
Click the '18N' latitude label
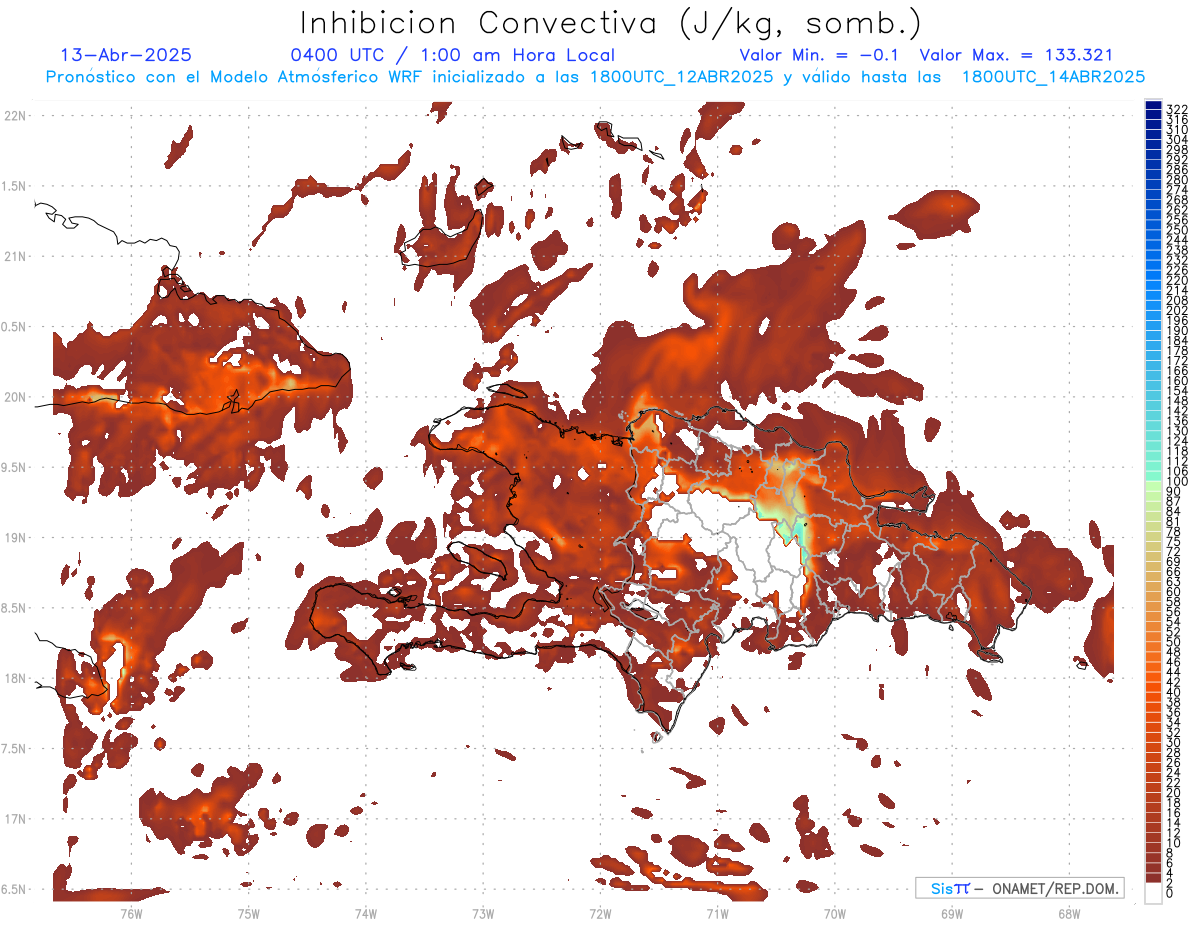tap(16, 678)
